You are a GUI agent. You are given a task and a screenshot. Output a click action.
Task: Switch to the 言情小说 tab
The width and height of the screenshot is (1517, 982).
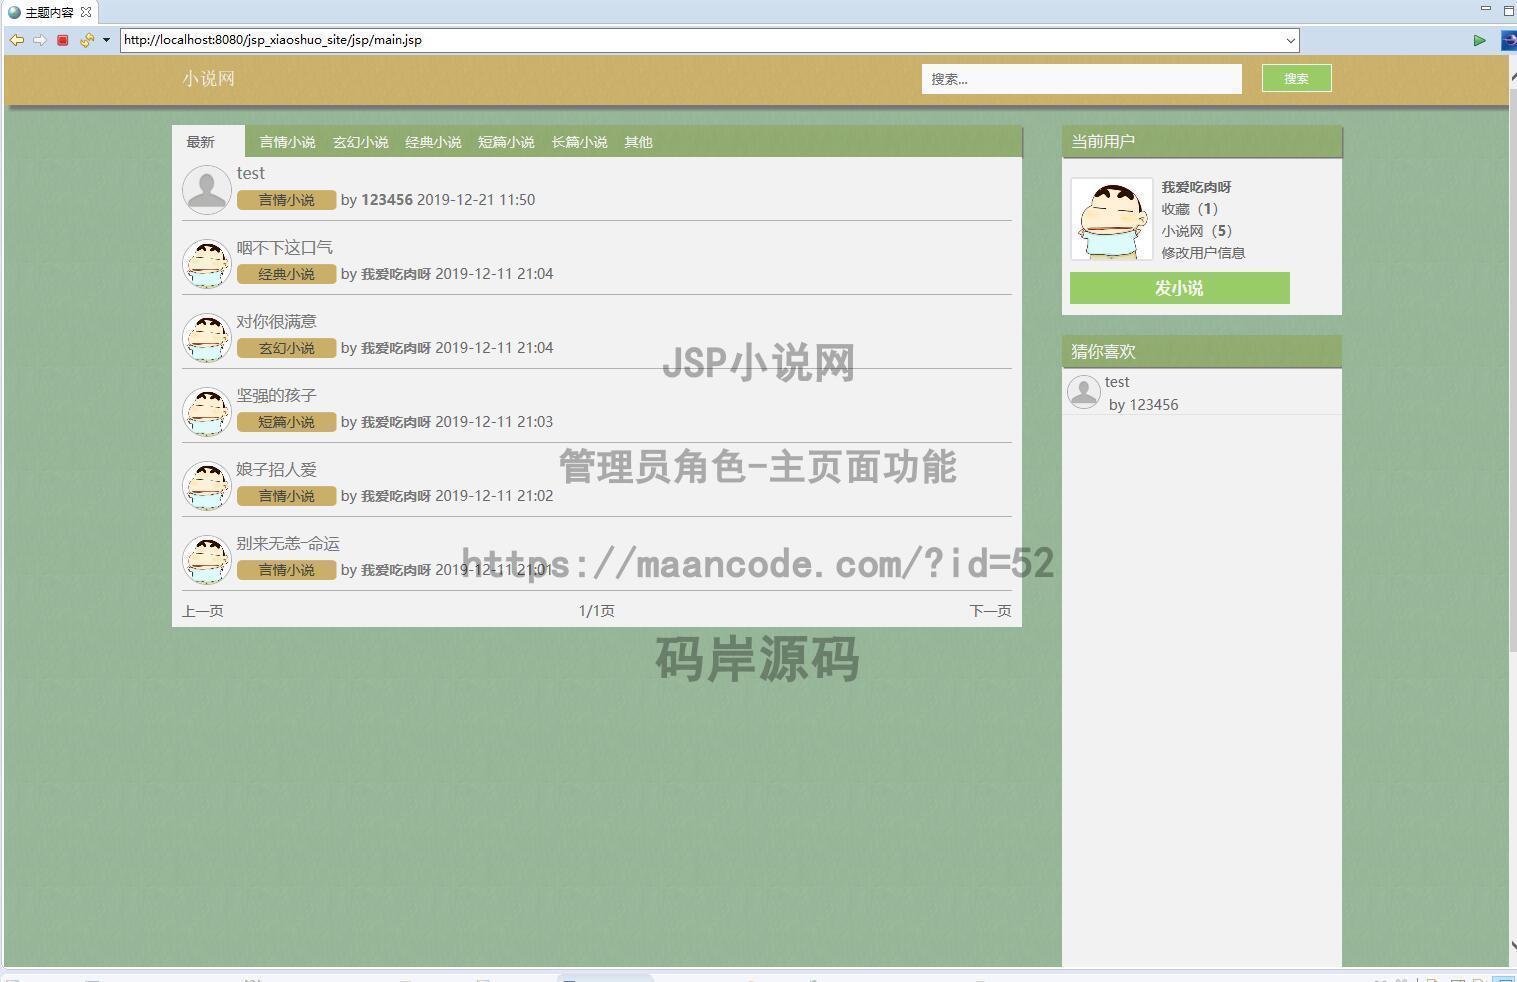287,142
